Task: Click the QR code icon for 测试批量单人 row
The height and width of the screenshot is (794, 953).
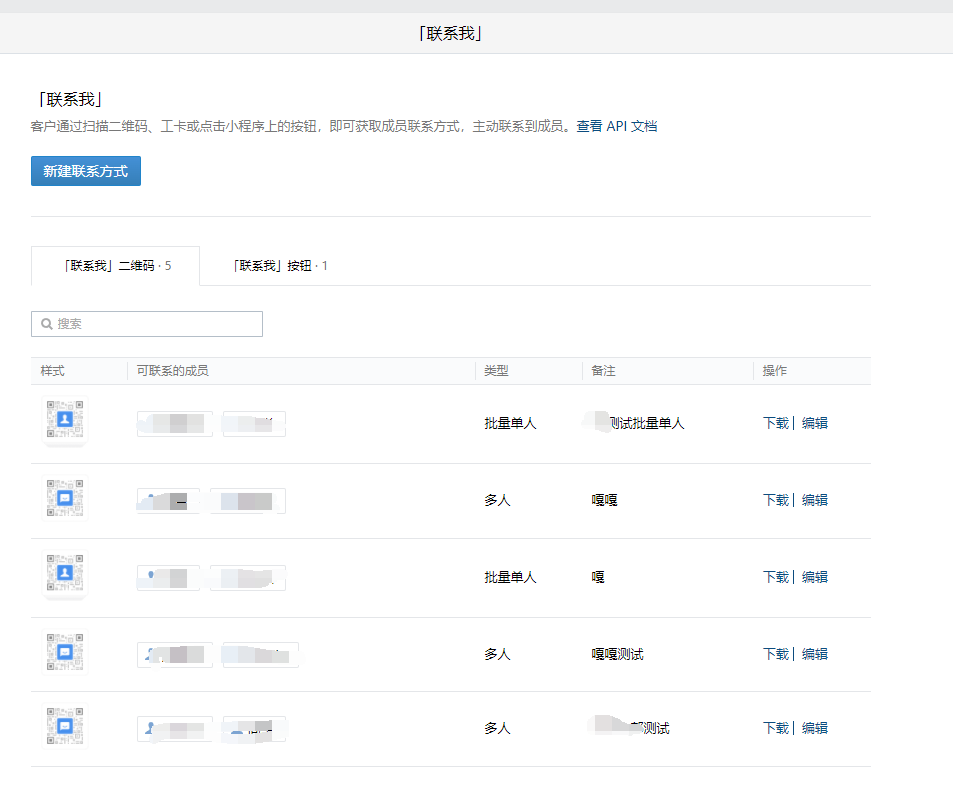Action: tap(65, 421)
